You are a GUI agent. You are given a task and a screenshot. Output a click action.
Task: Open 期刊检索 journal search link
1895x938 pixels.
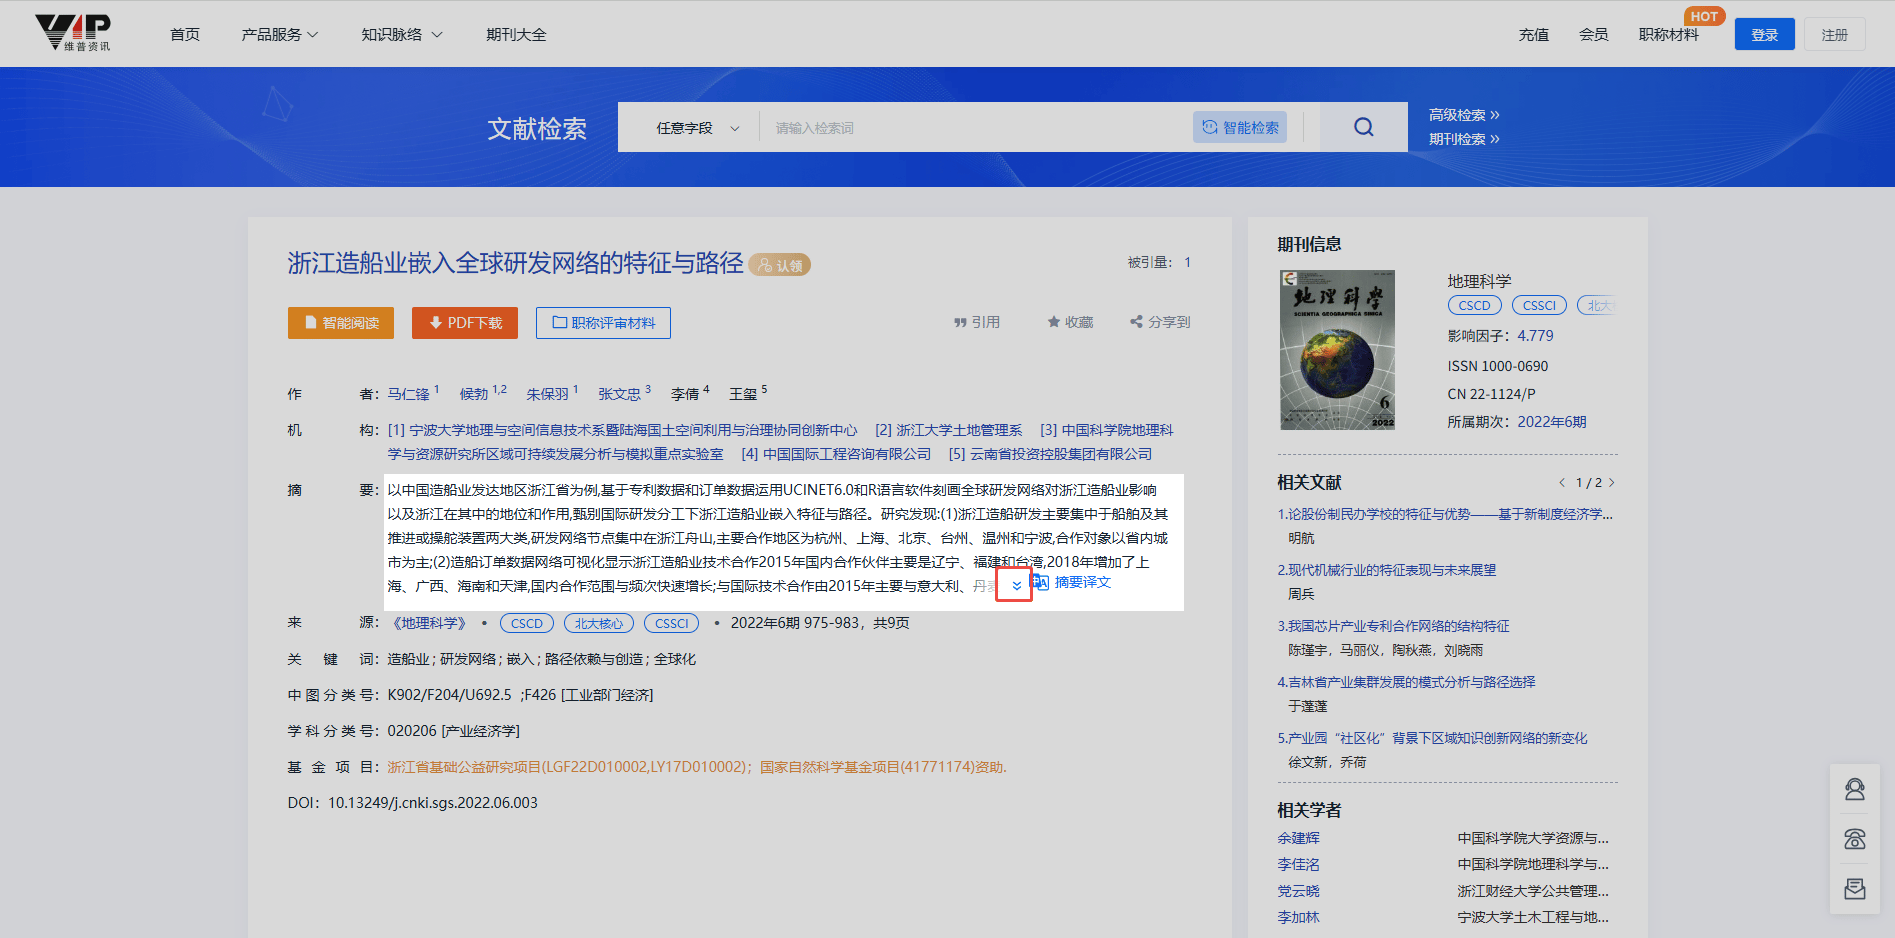tap(1464, 139)
